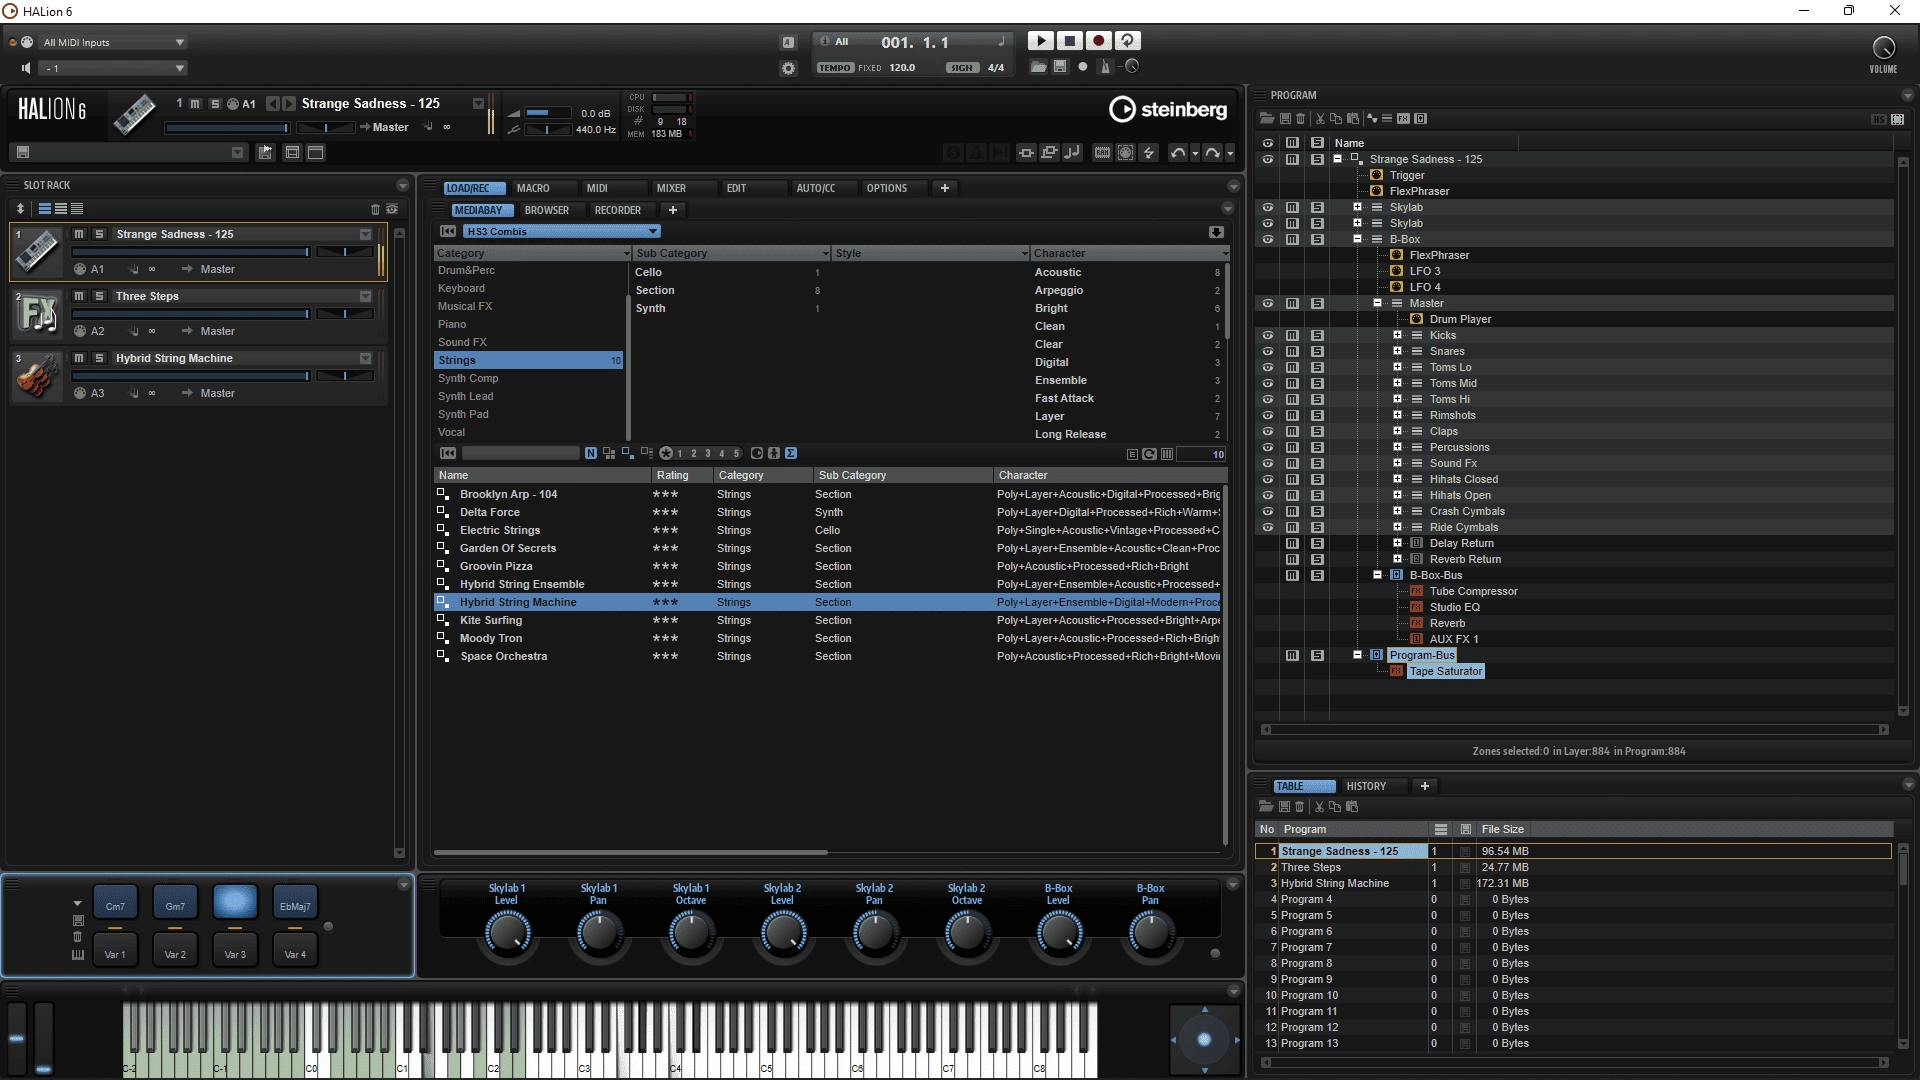This screenshot has height=1080, width=1920.
Task: Expand the first Skylab layer node
Action: pyautogui.click(x=1357, y=207)
